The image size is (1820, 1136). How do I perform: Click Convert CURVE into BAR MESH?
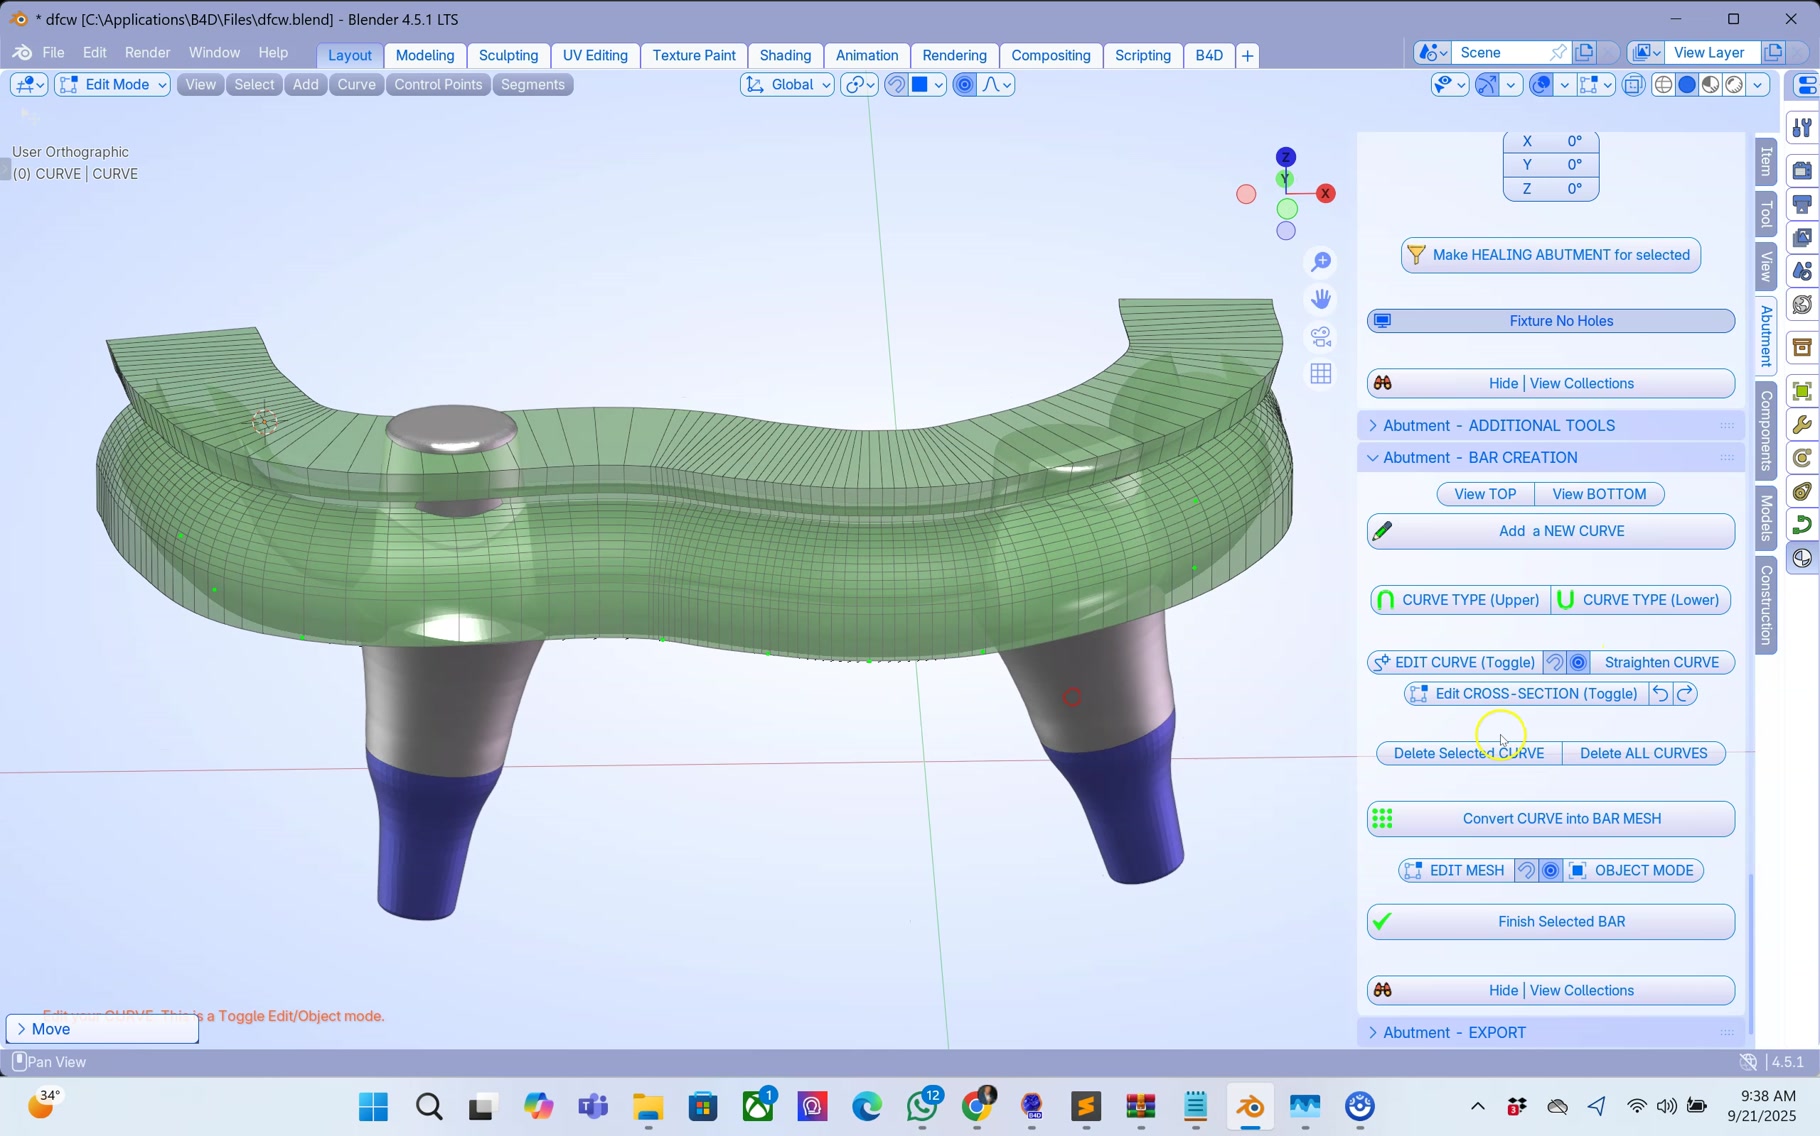[x=1550, y=819]
